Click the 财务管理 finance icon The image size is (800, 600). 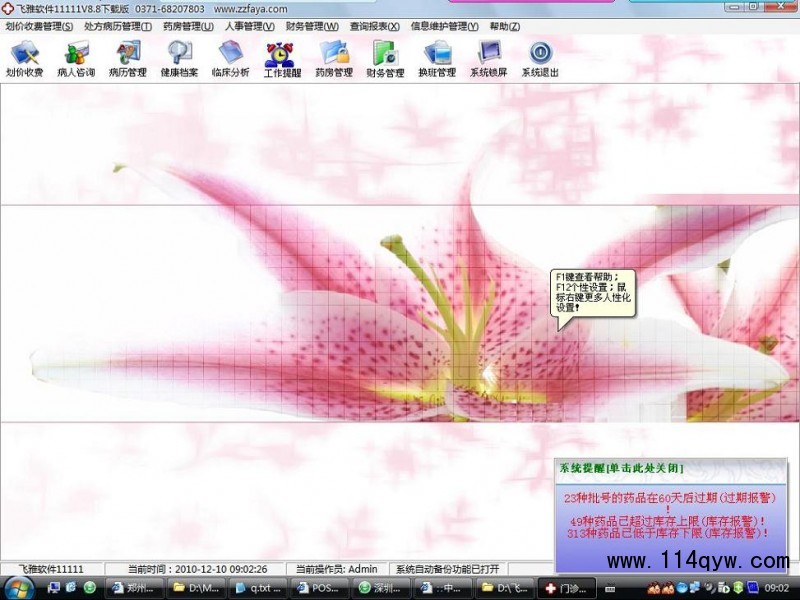tap(385, 58)
